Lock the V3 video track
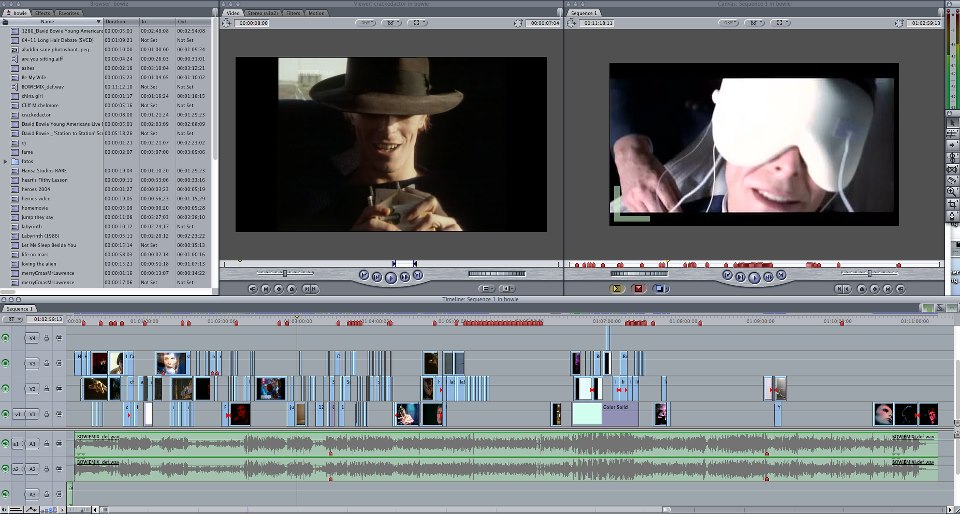The height and width of the screenshot is (514, 960). point(47,363)
